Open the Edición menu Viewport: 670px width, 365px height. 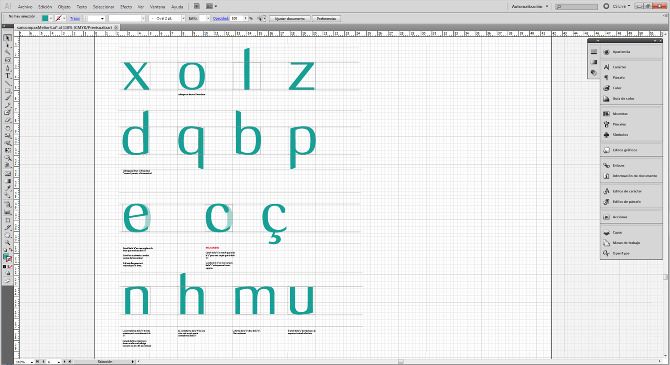pos(45,7)
